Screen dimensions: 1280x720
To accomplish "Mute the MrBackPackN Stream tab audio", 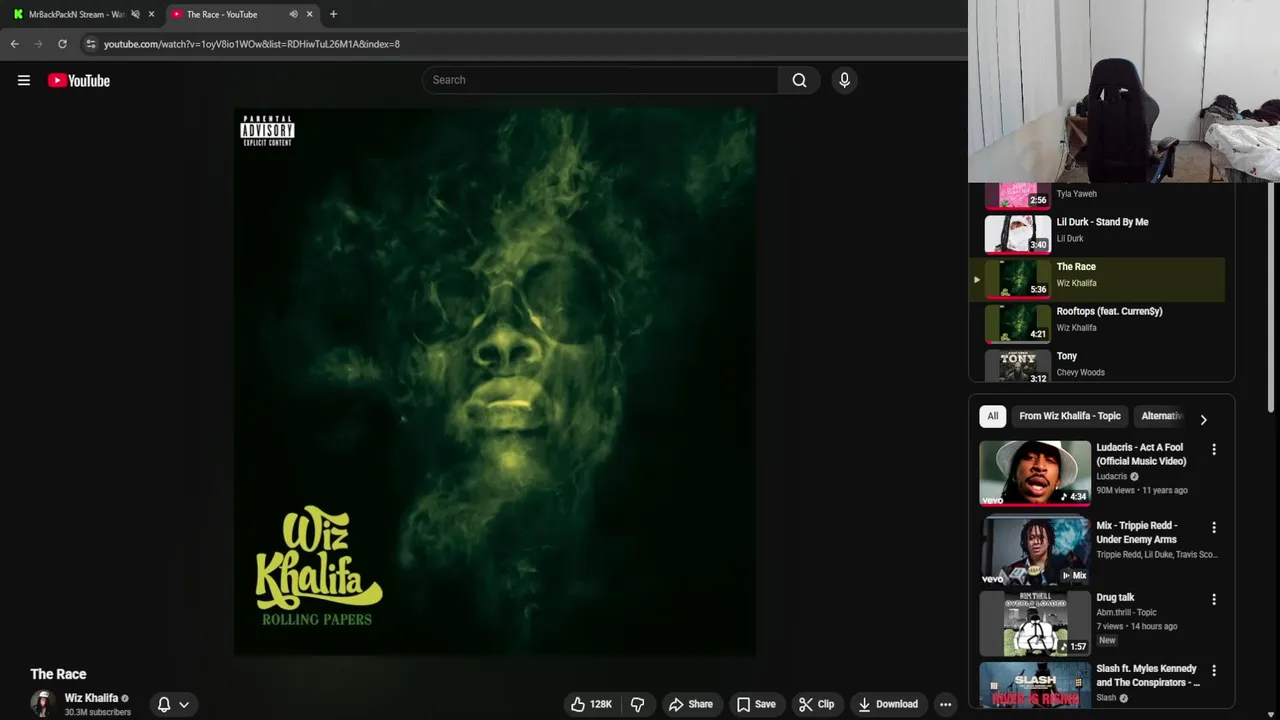I will [135, 14].
